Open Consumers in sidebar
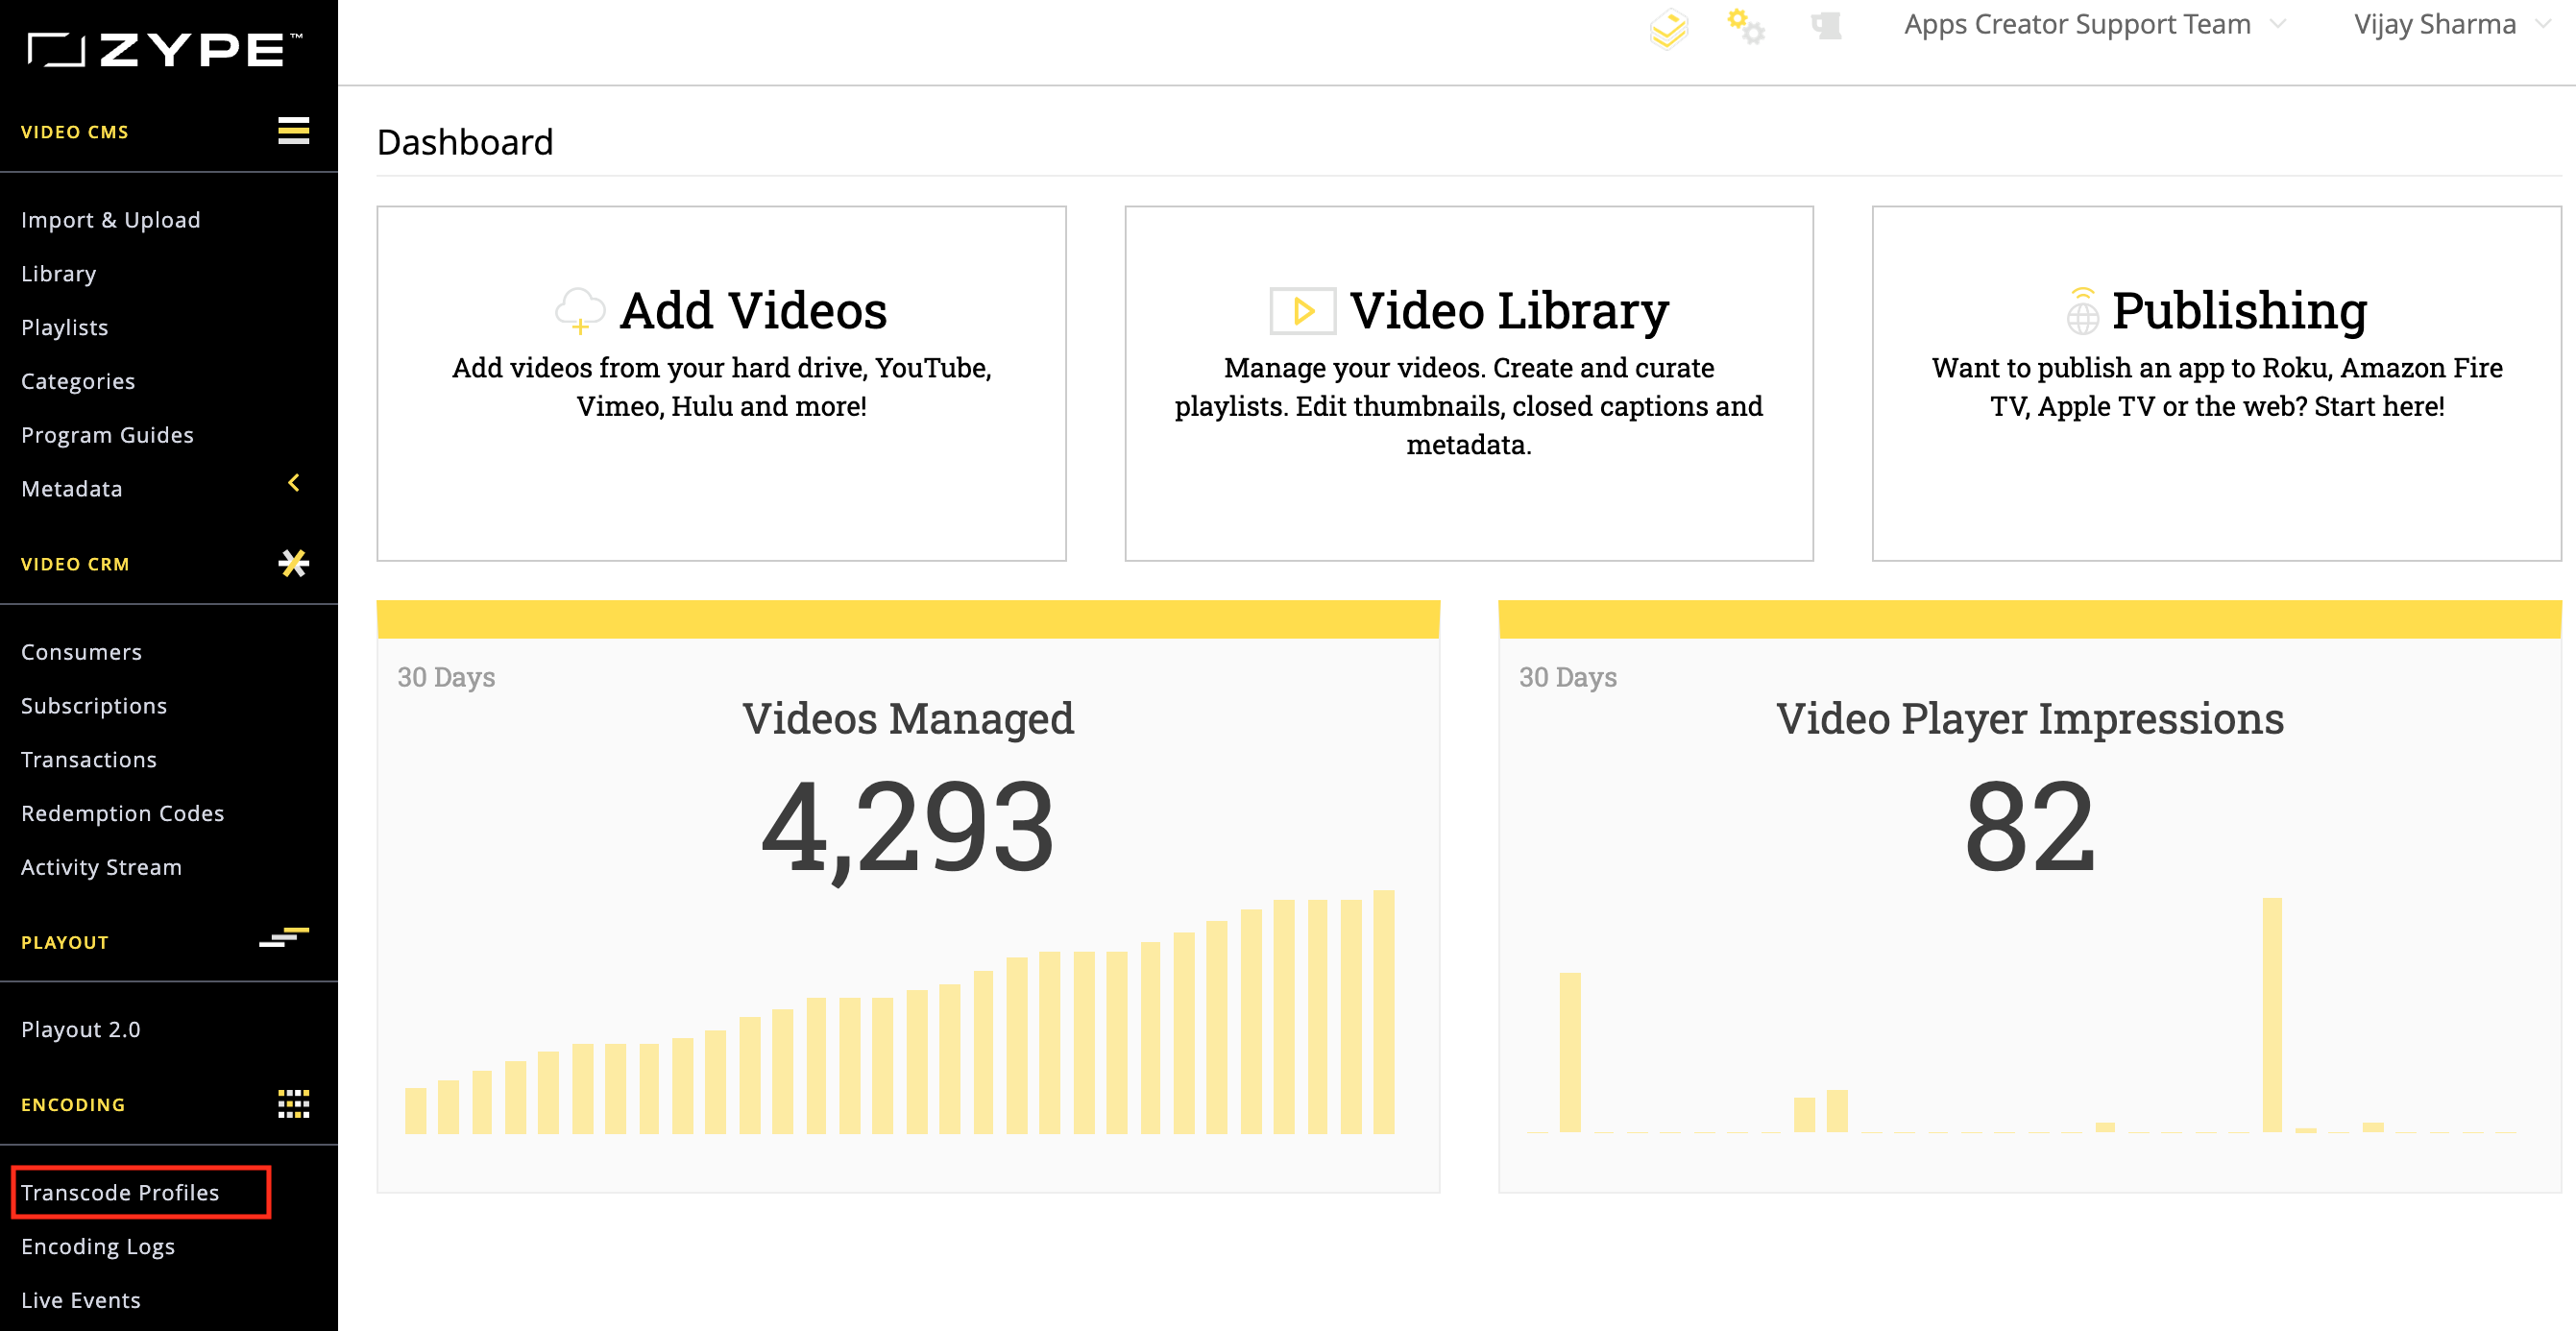Viewport: 2576px width, 1331px height. [x=82, y=652]
